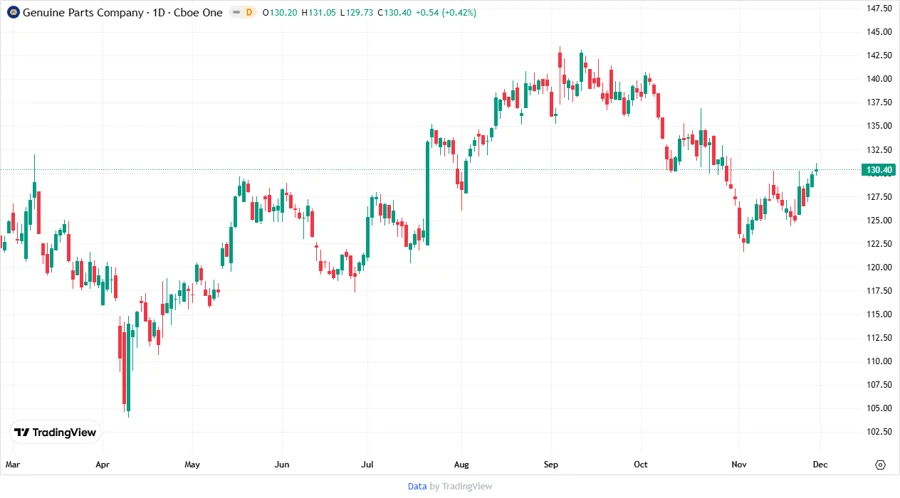The height and width of the screenshot is (498, 900).
Task: Click the high value H131.05
Action: (319, 13)
